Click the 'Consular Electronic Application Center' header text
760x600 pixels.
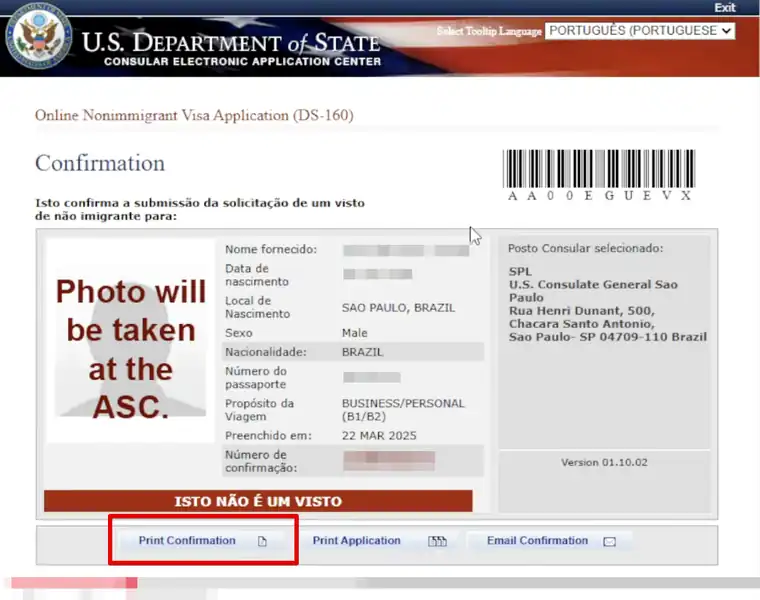click(242, 62)
